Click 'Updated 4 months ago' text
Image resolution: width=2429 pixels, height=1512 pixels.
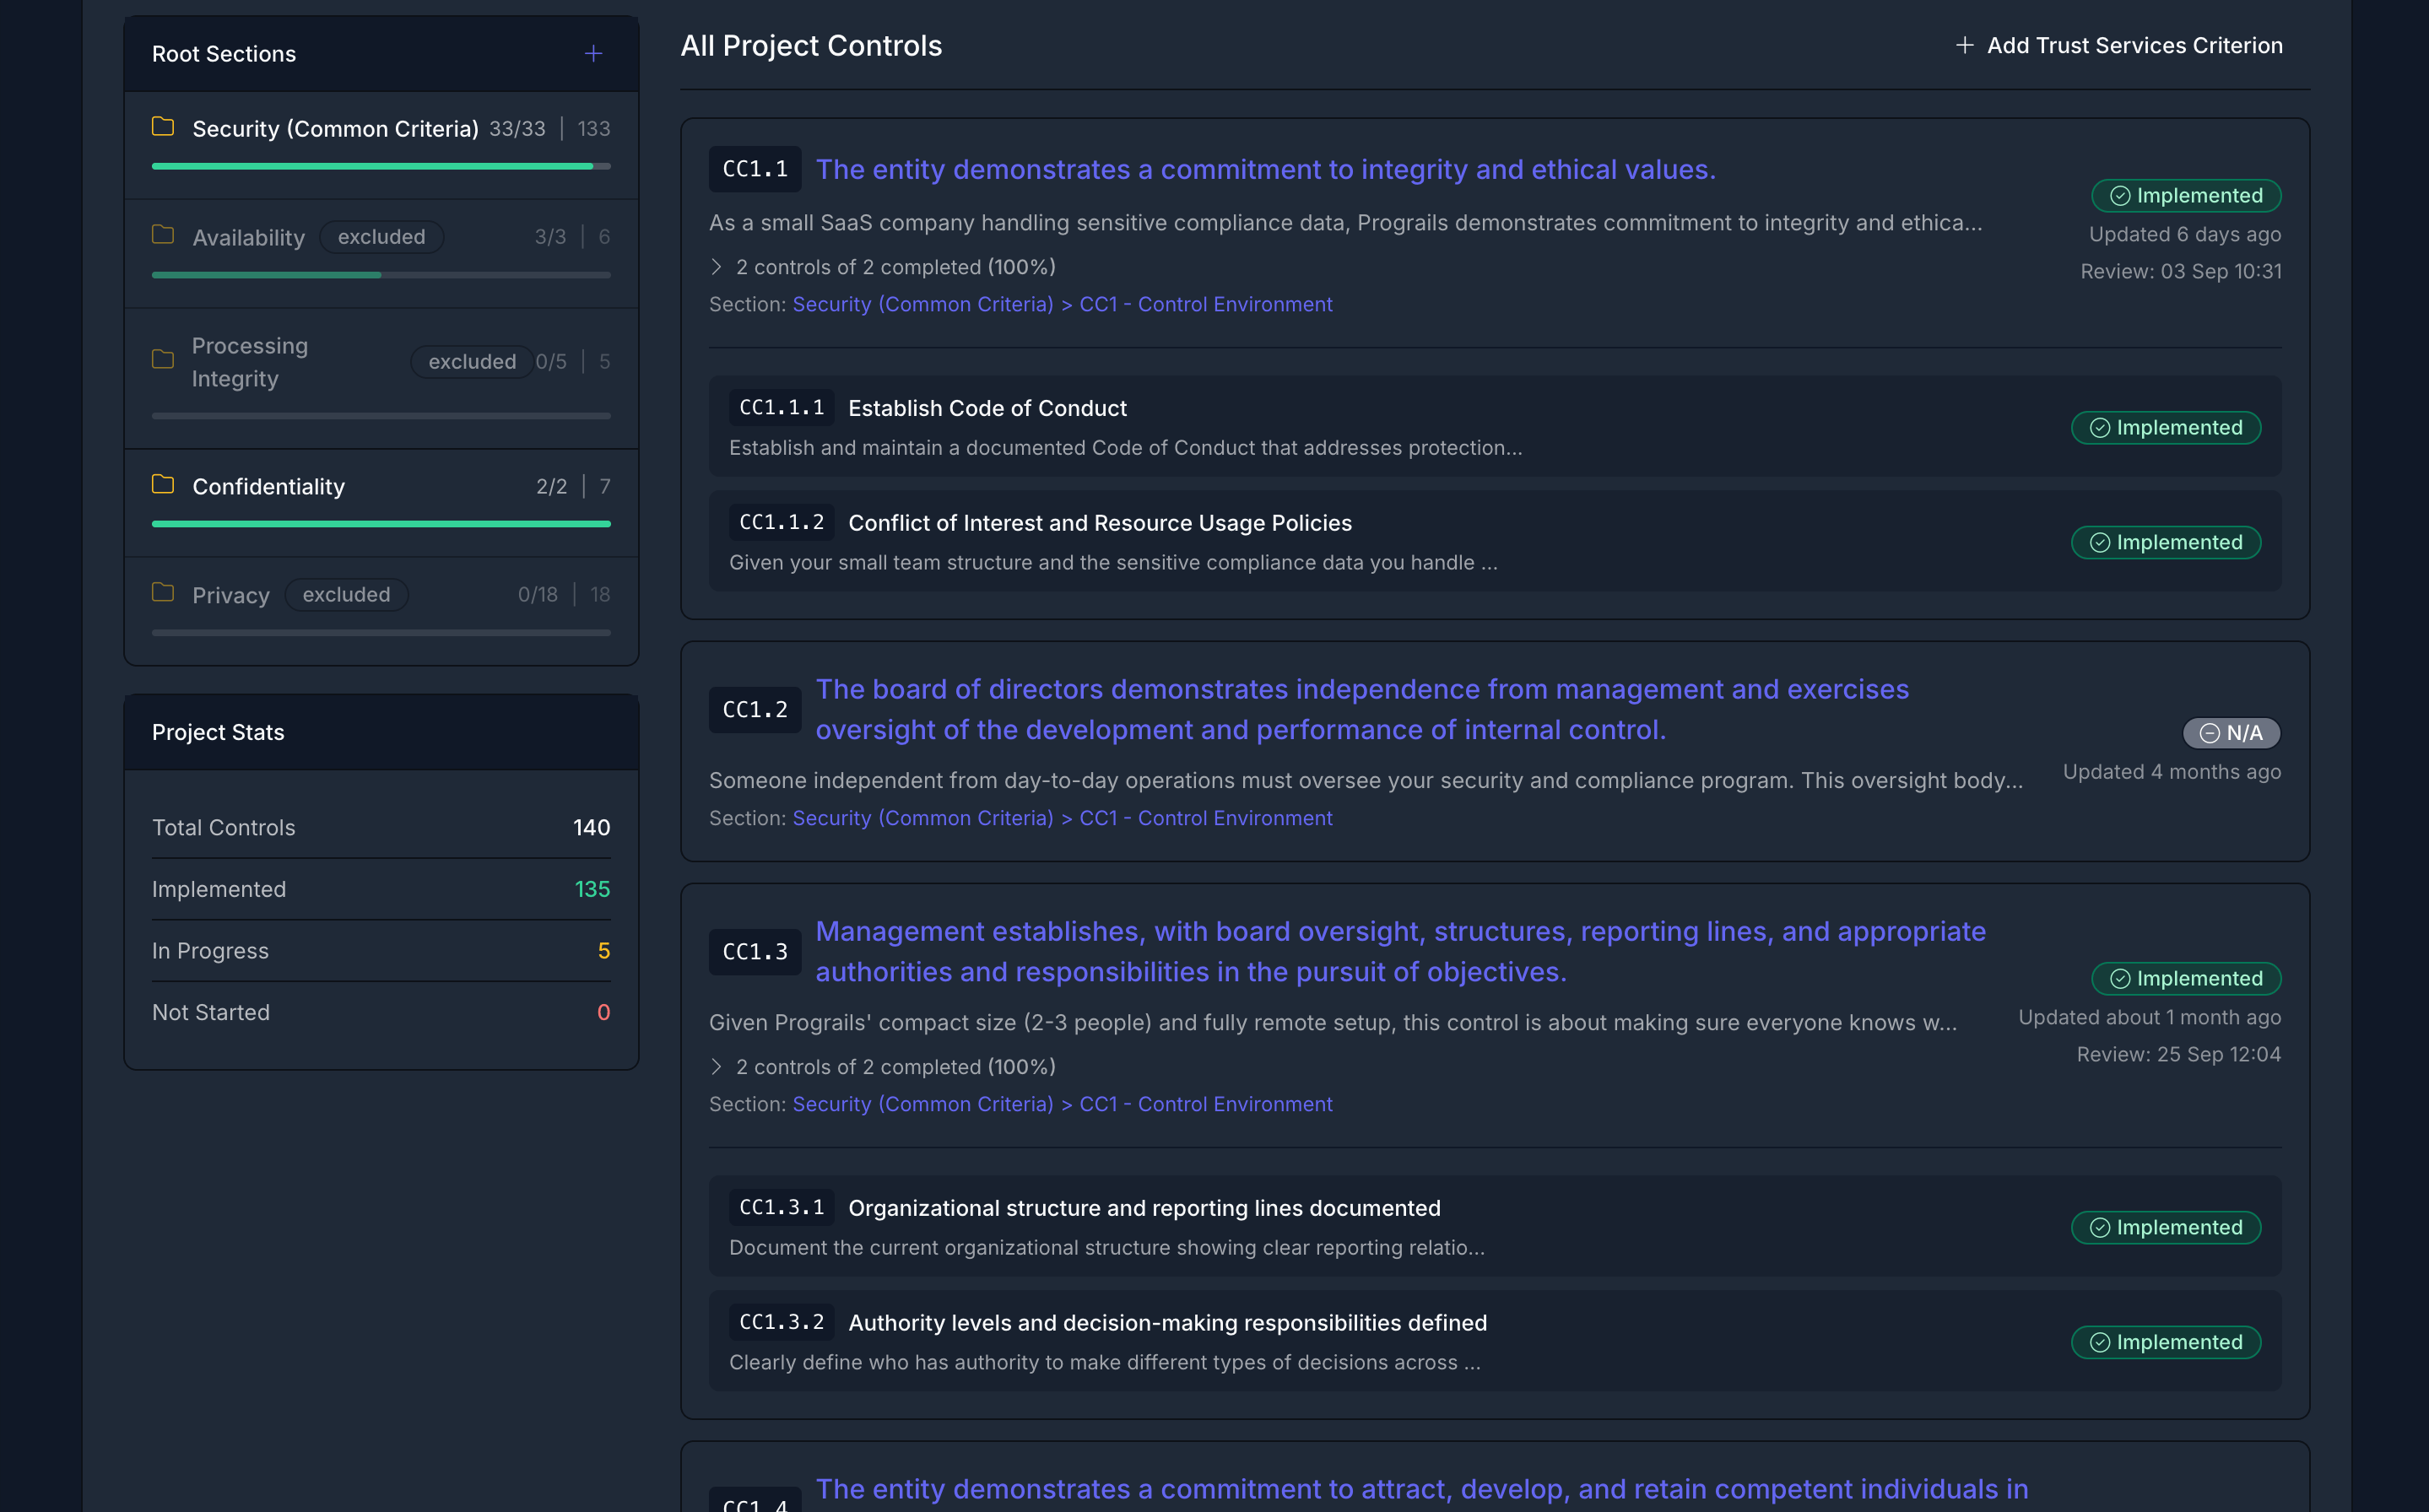[2172, 772]
